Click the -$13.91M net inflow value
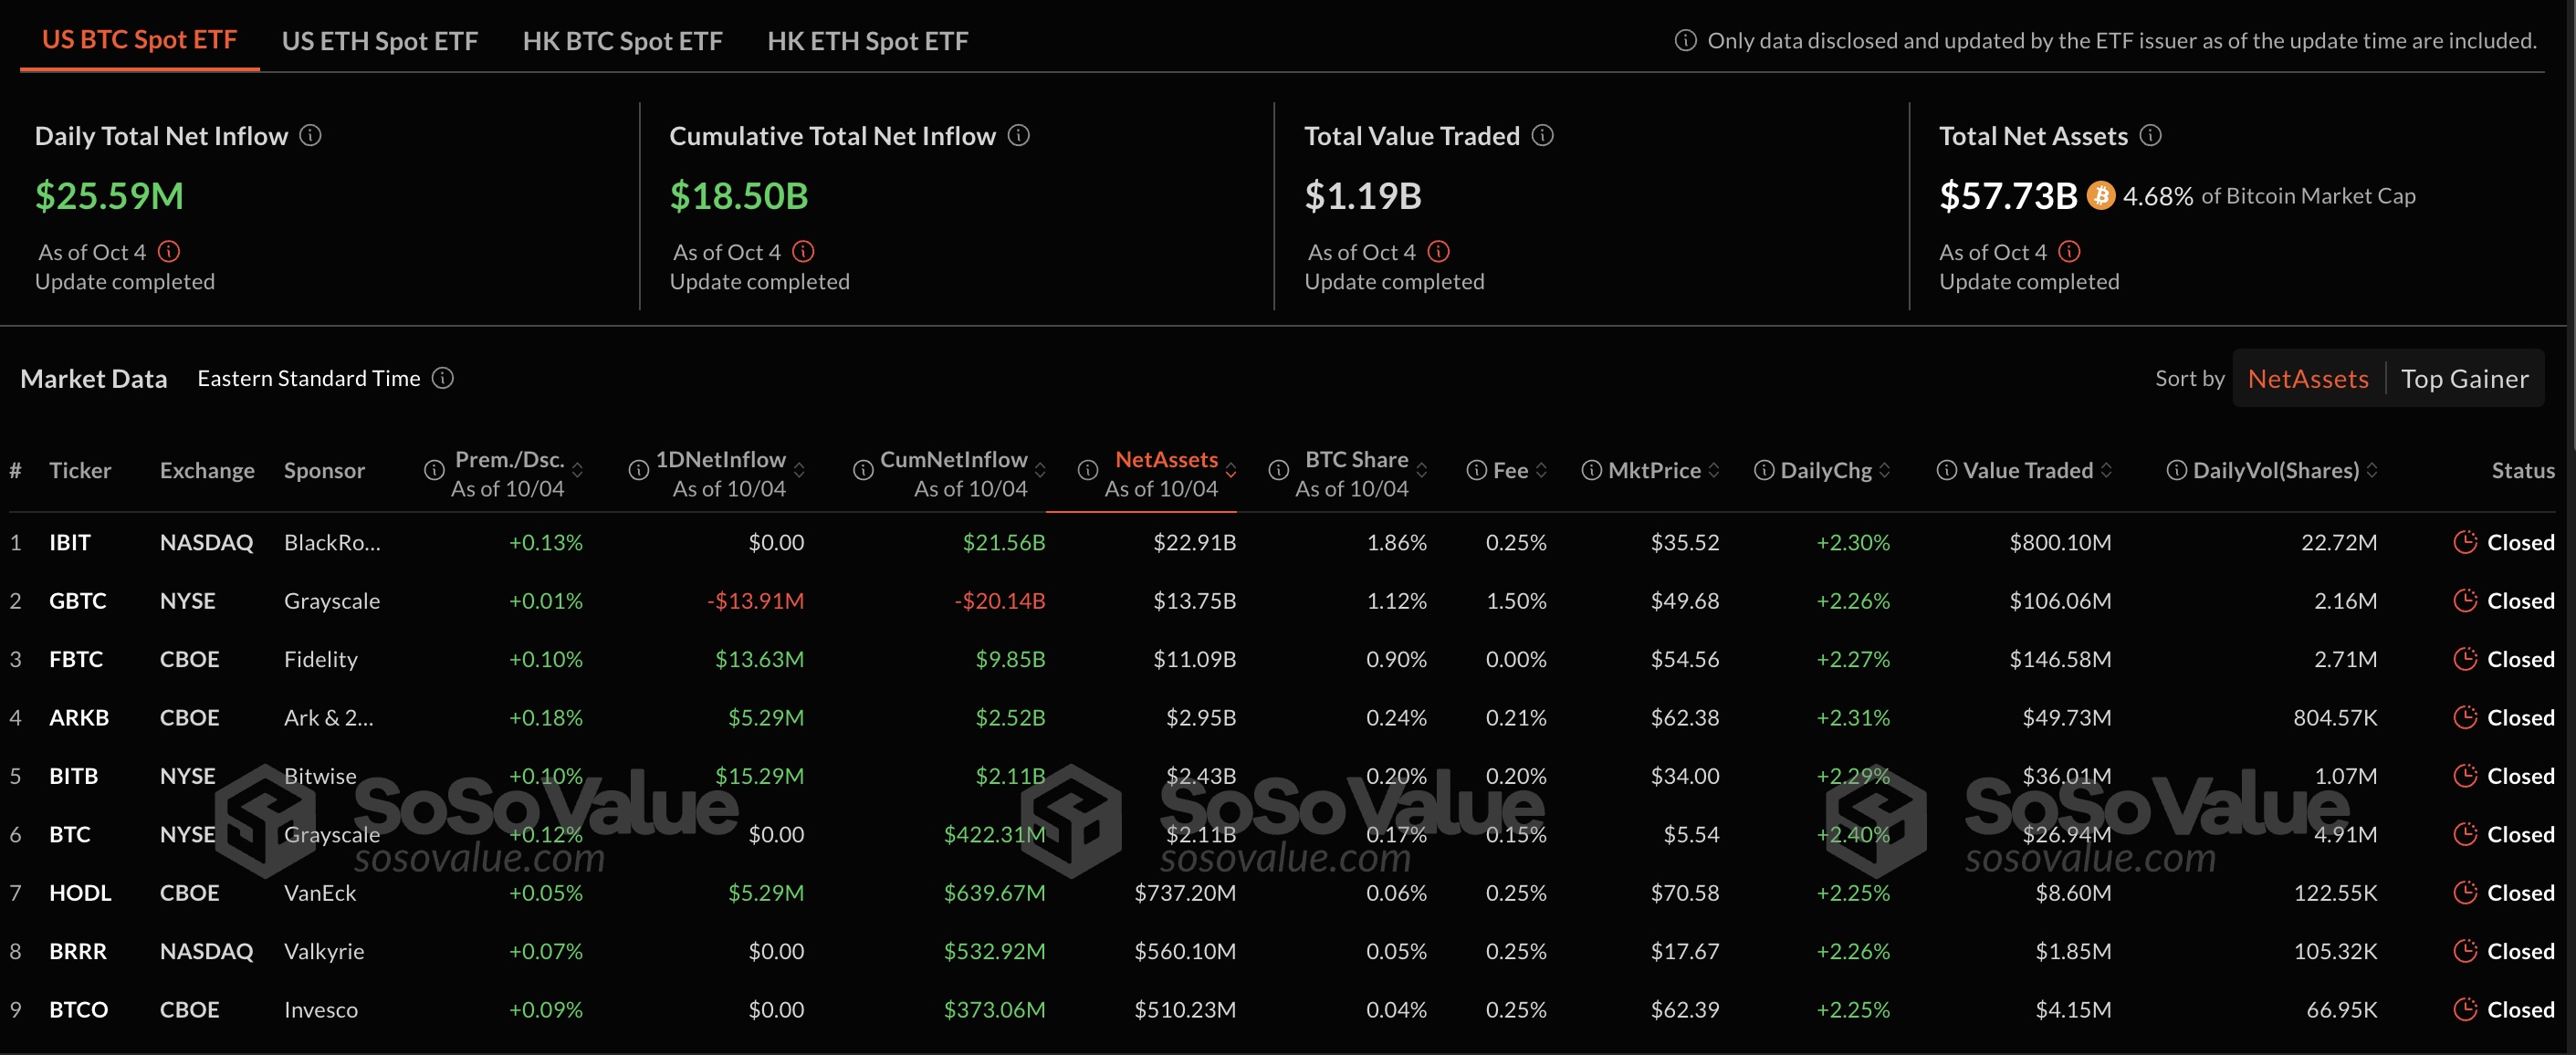 pos(755,601)
